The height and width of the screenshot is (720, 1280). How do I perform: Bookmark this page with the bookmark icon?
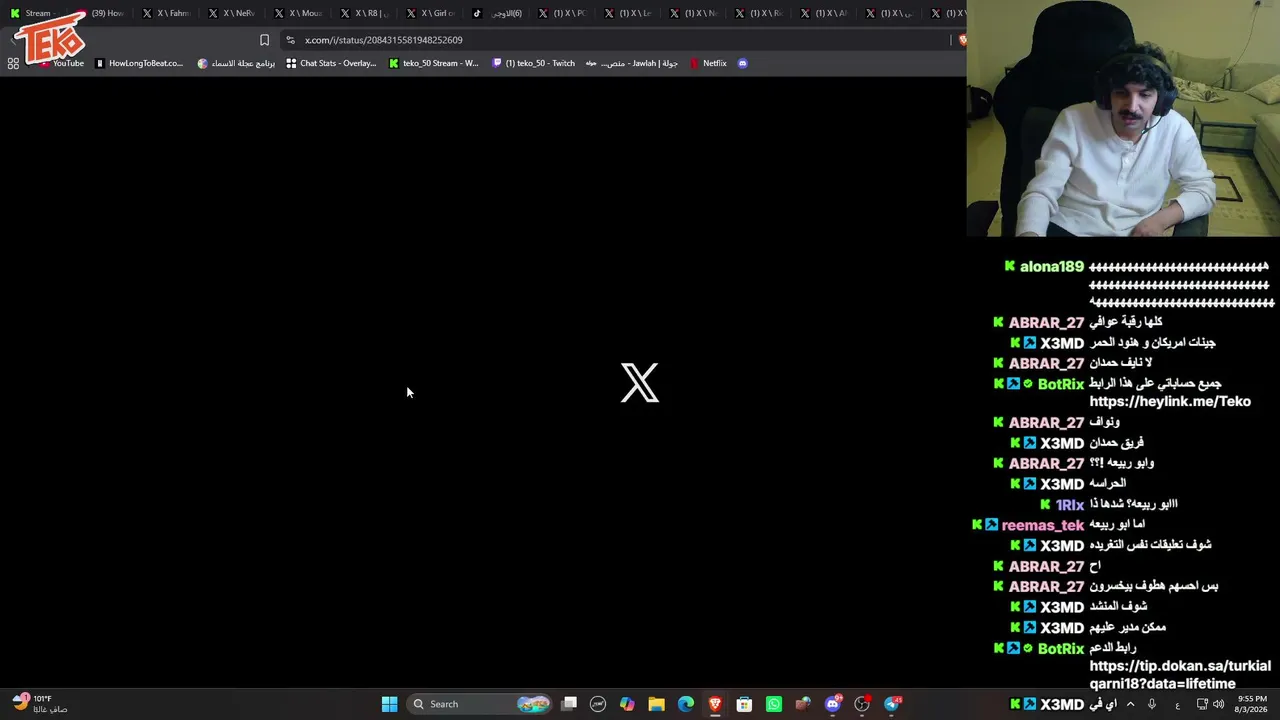(264, 40)
